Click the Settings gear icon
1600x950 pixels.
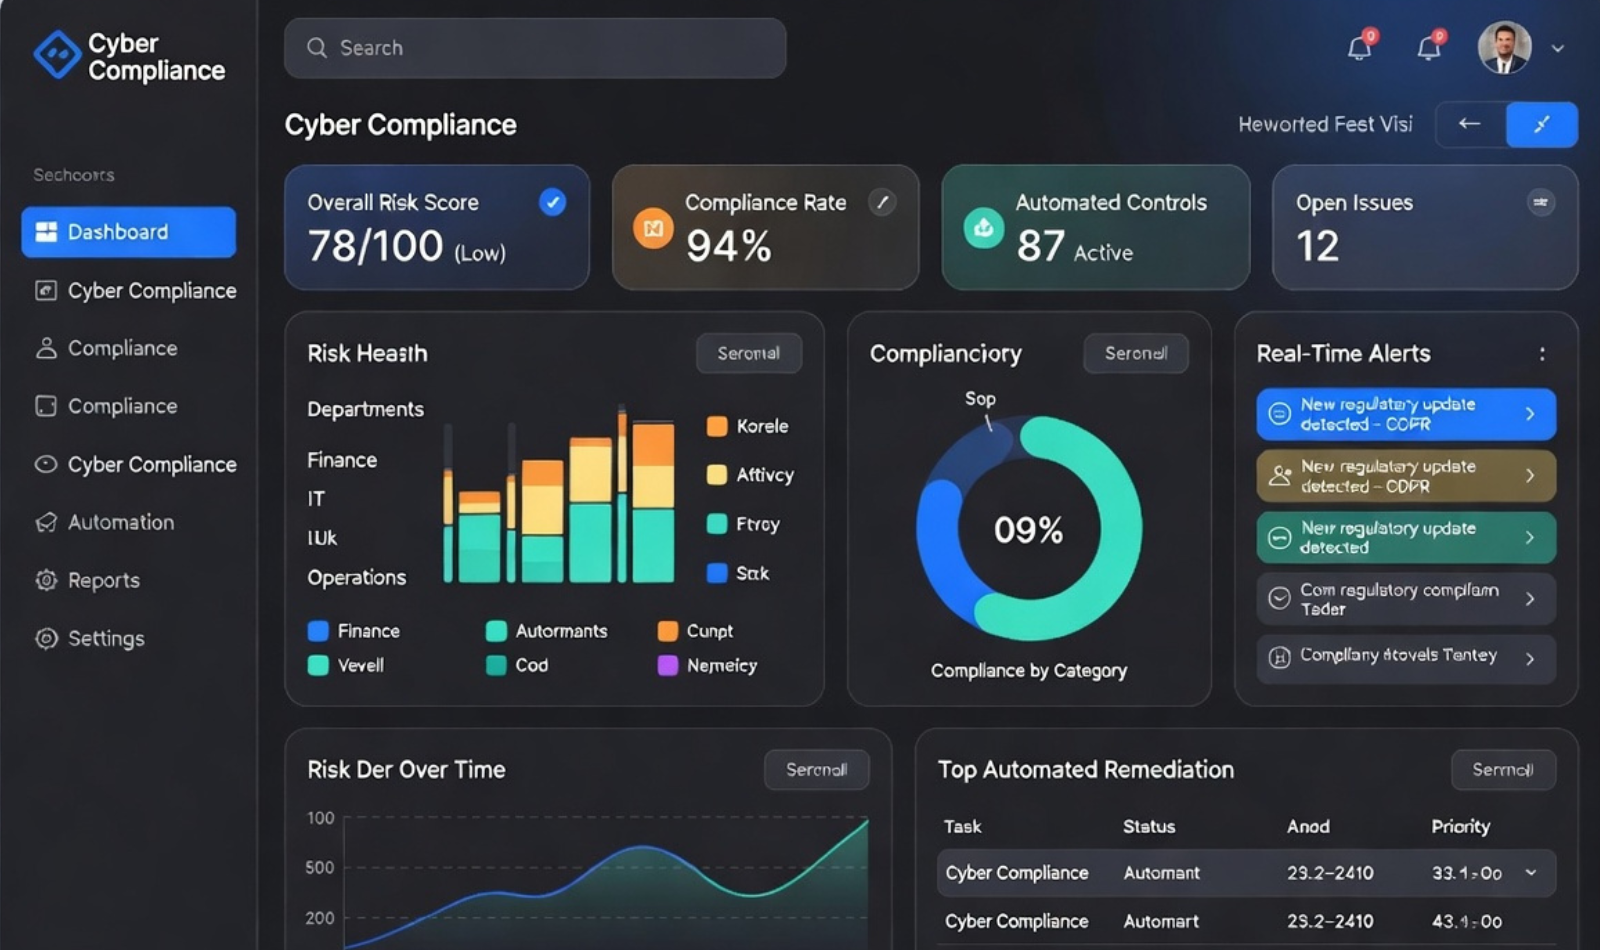click(x=46, y=638)
